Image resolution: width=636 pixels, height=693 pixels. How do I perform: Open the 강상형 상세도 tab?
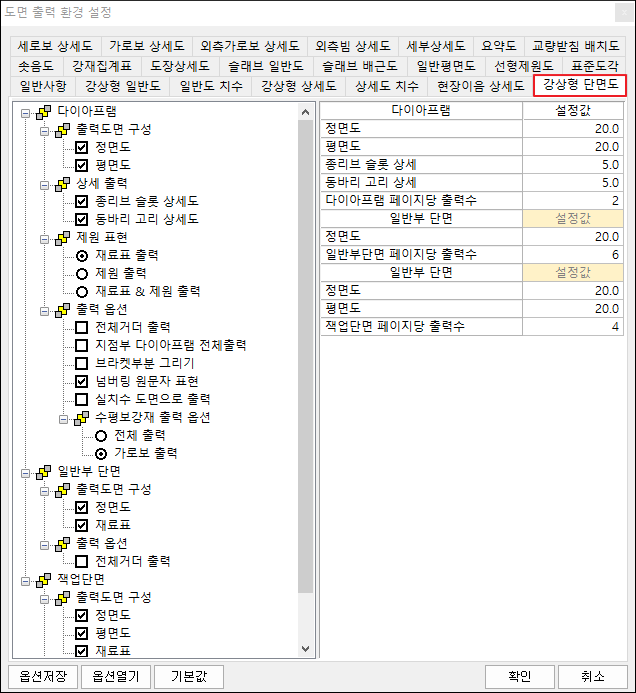[299, 86]
